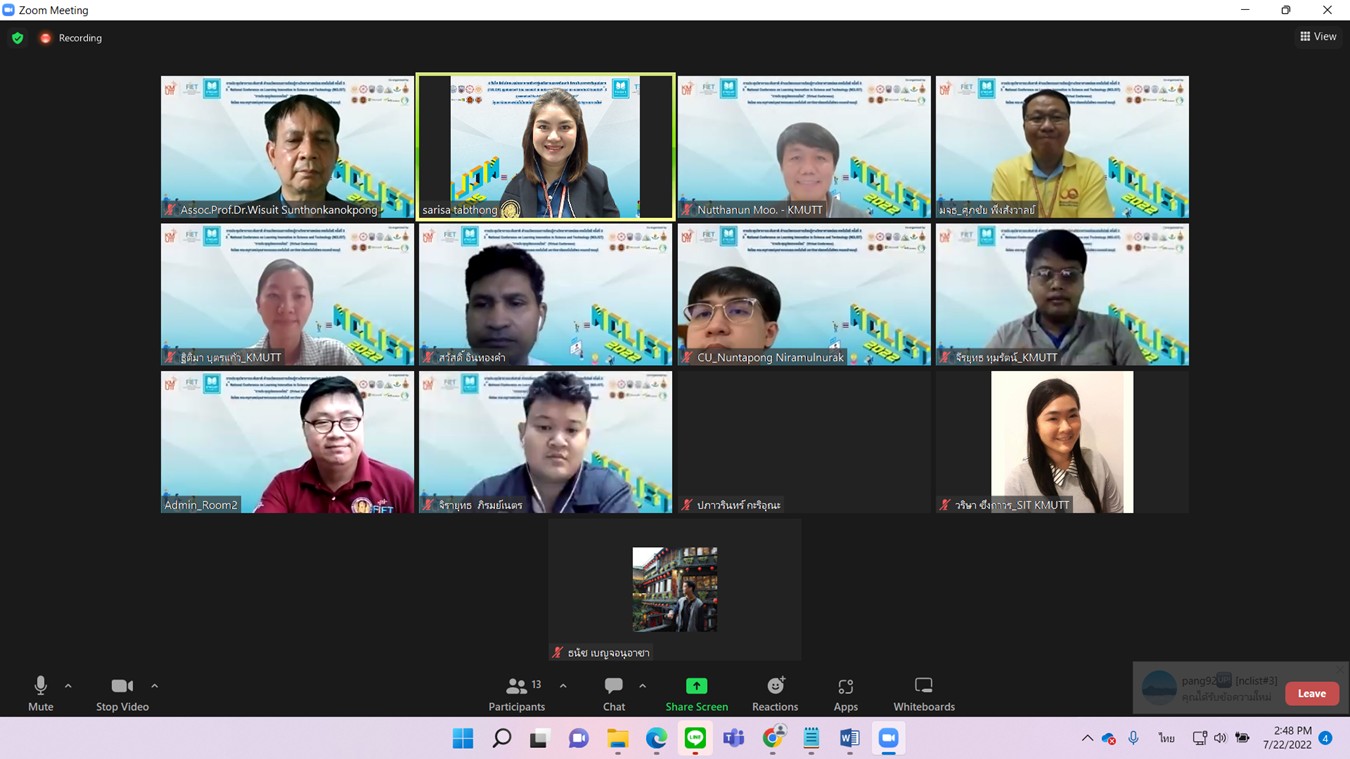Open LINE app from taskbar
Viewport: 1350px width, 759px height.
695,738
